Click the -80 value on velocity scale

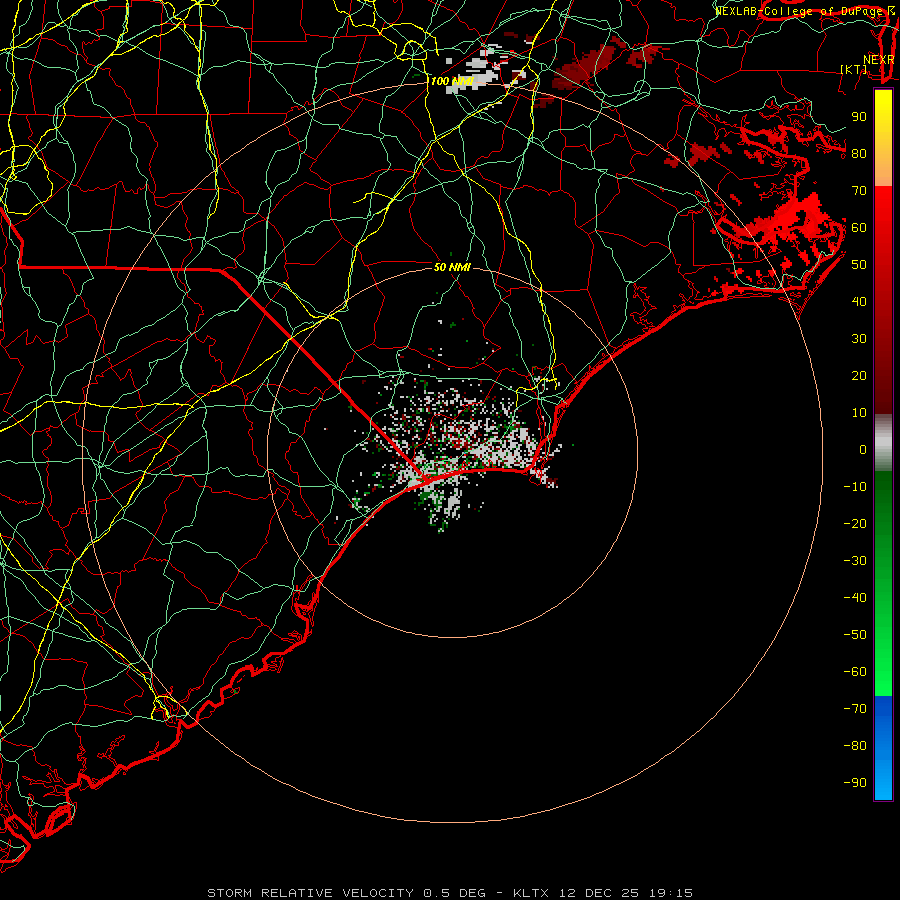click(x=855, y=746)
